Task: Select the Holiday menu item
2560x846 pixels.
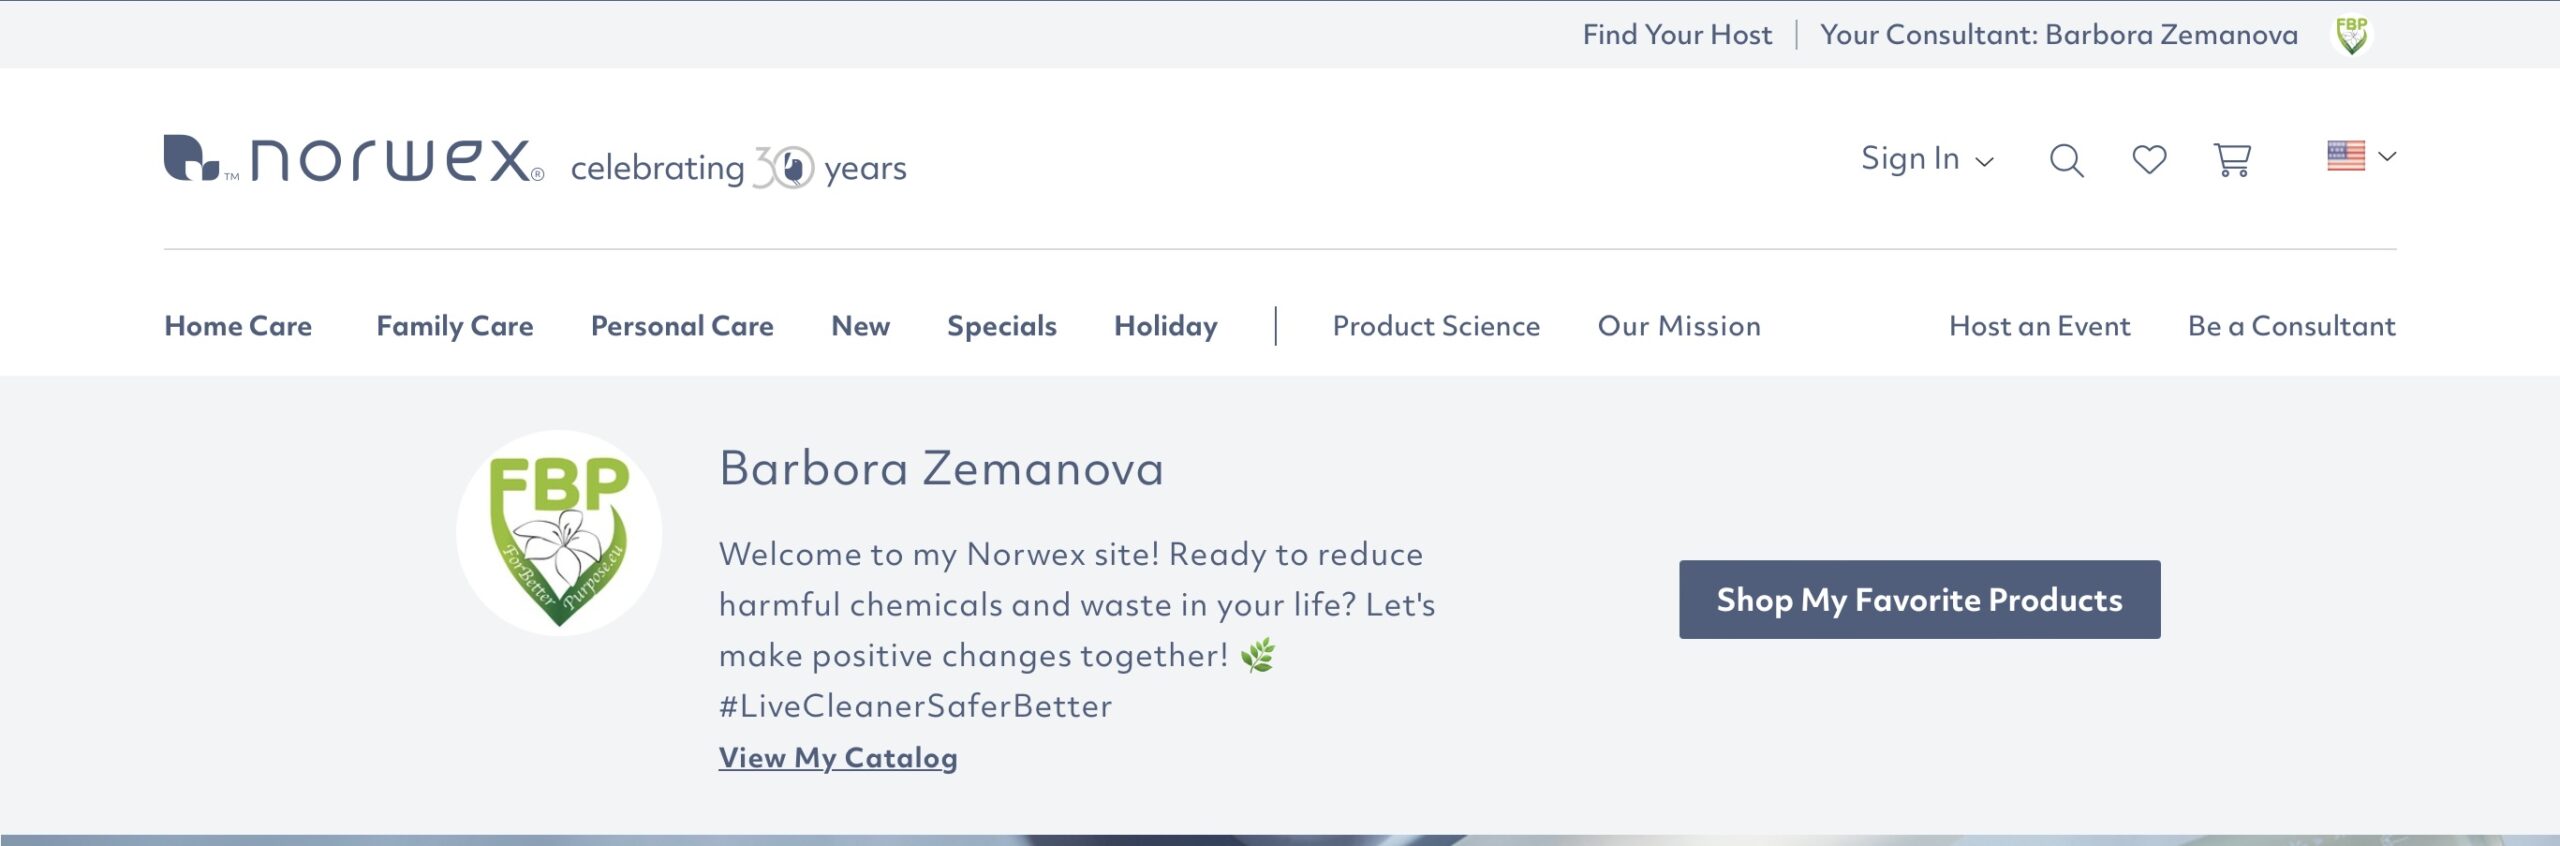Action: [1166, 326]
